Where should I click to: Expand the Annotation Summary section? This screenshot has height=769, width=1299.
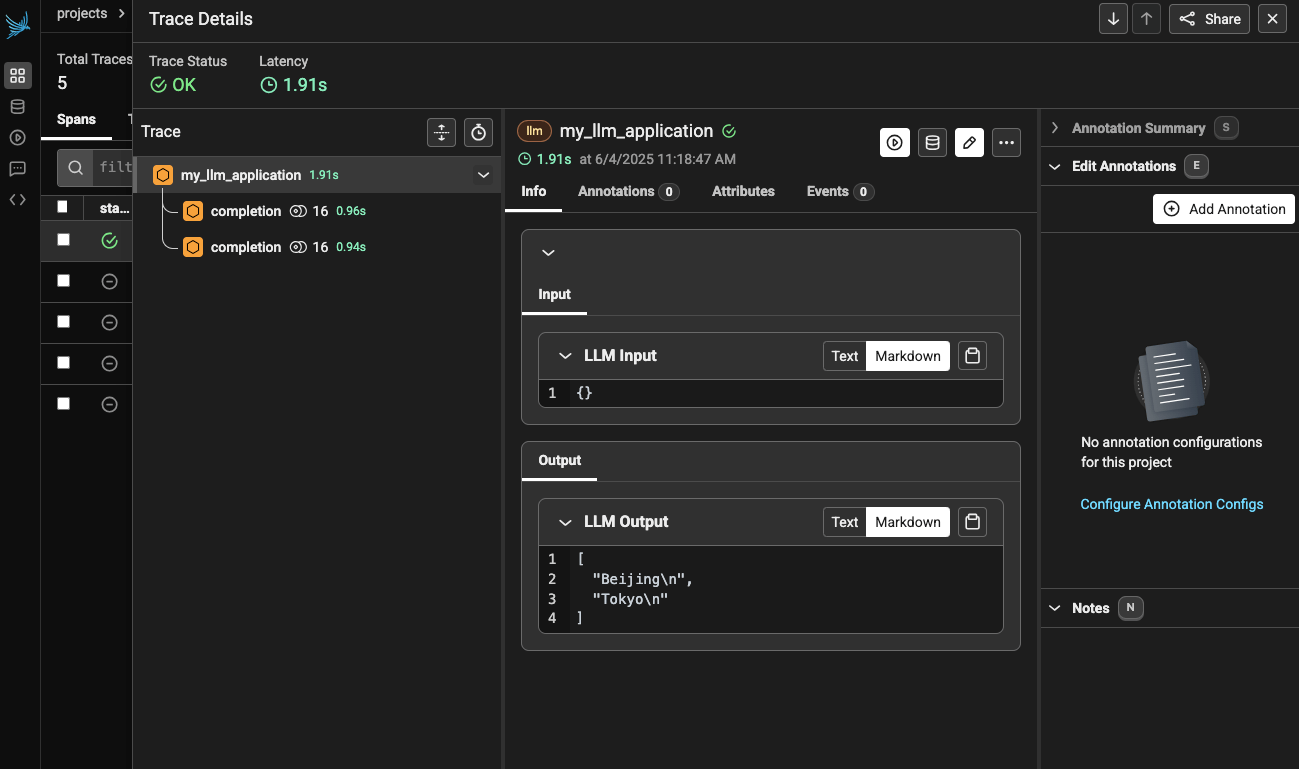click(x=1054, y=128)
